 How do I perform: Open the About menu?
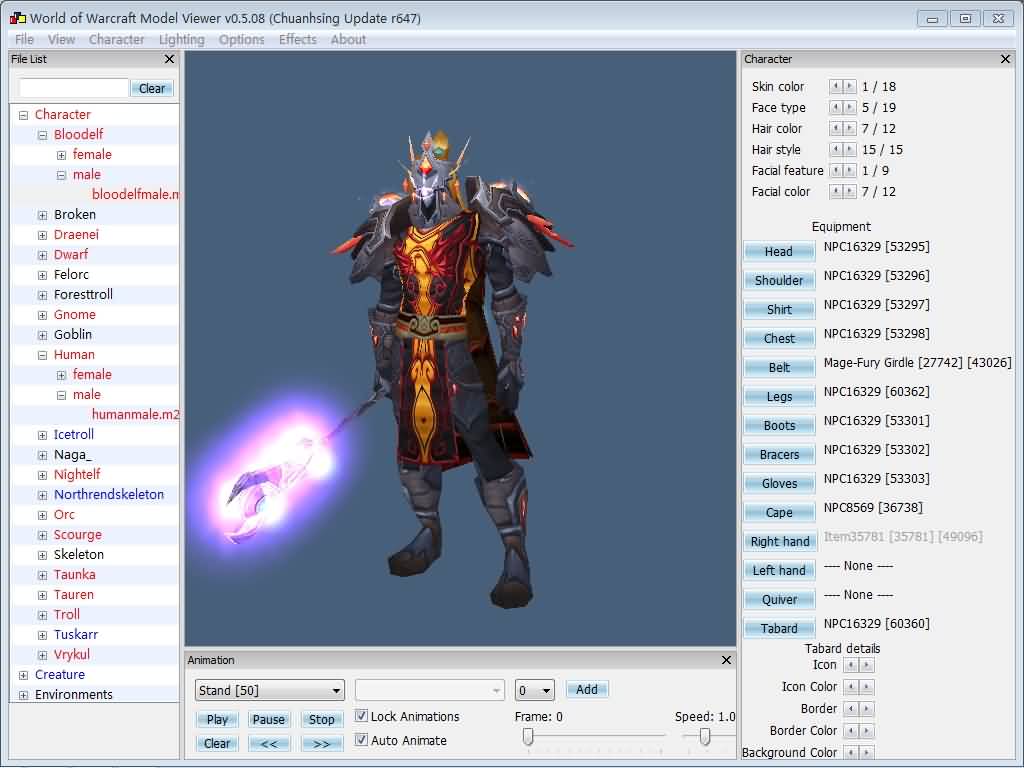[348, 39]
